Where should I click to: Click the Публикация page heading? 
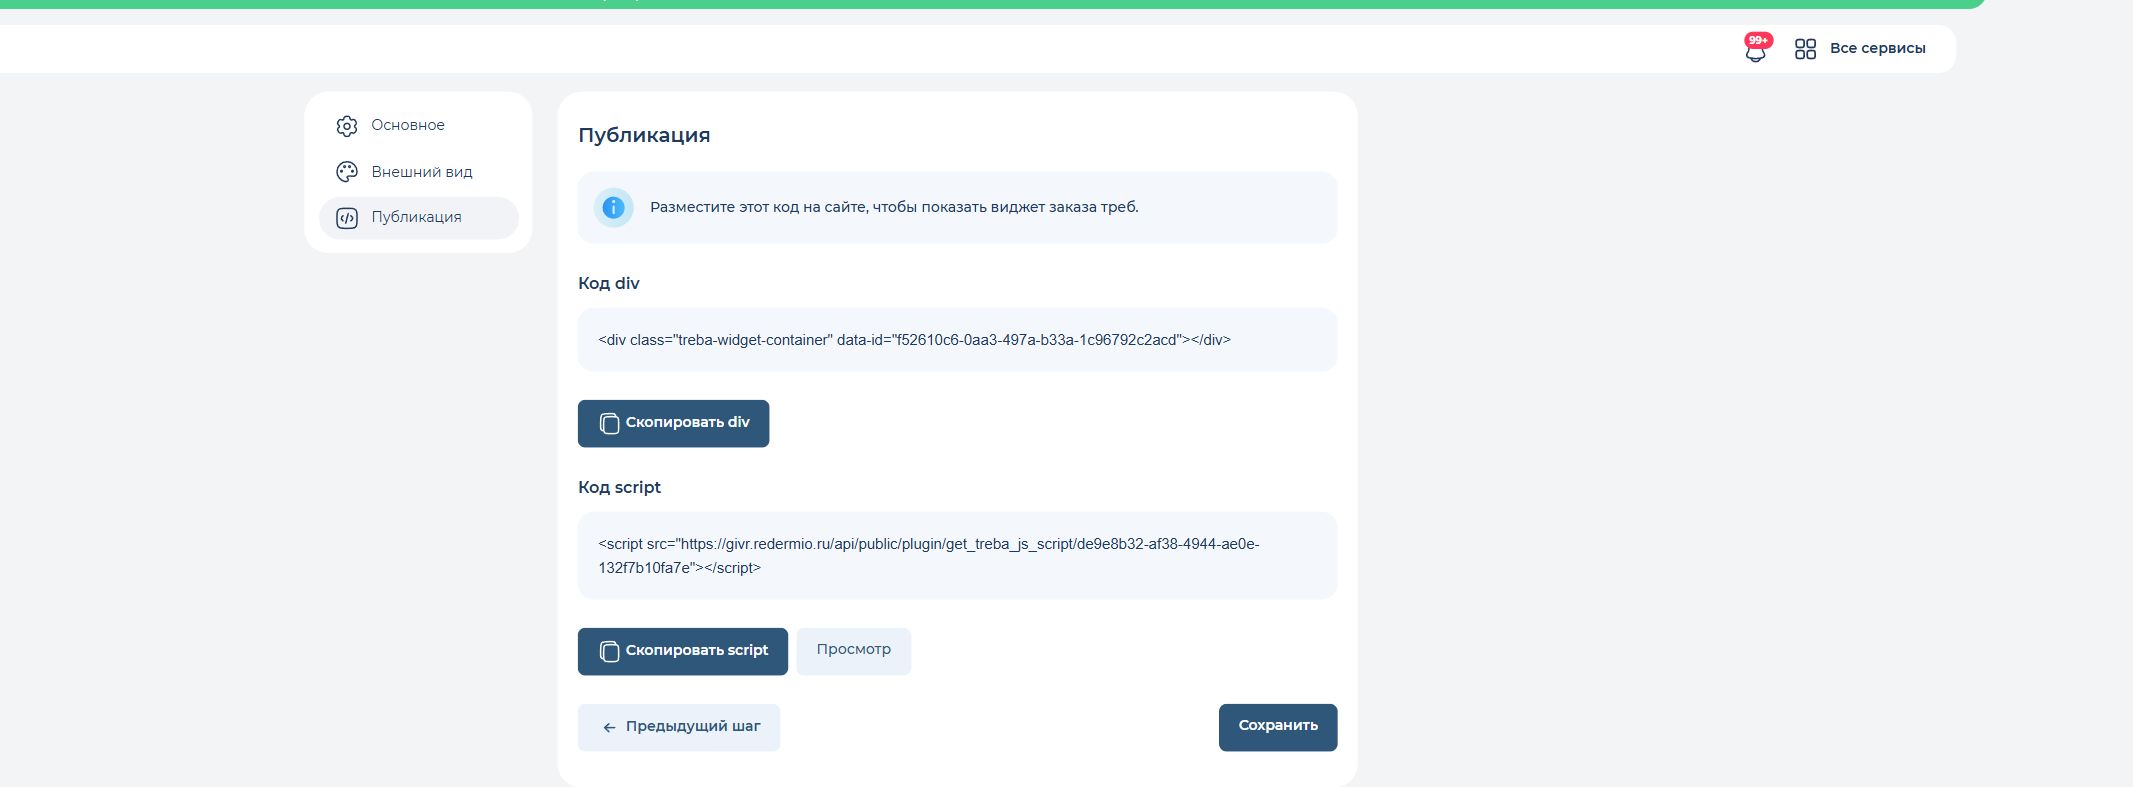644,135
